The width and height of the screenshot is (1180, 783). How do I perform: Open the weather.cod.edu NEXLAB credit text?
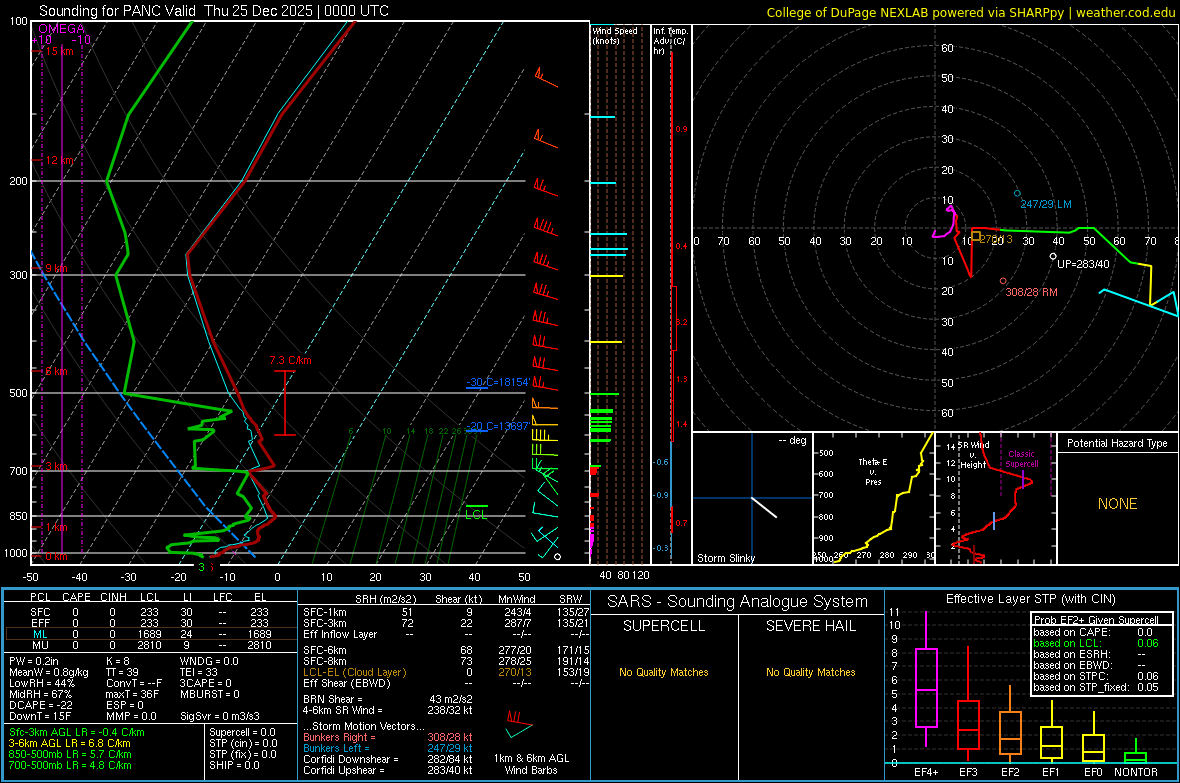point(970,12)
